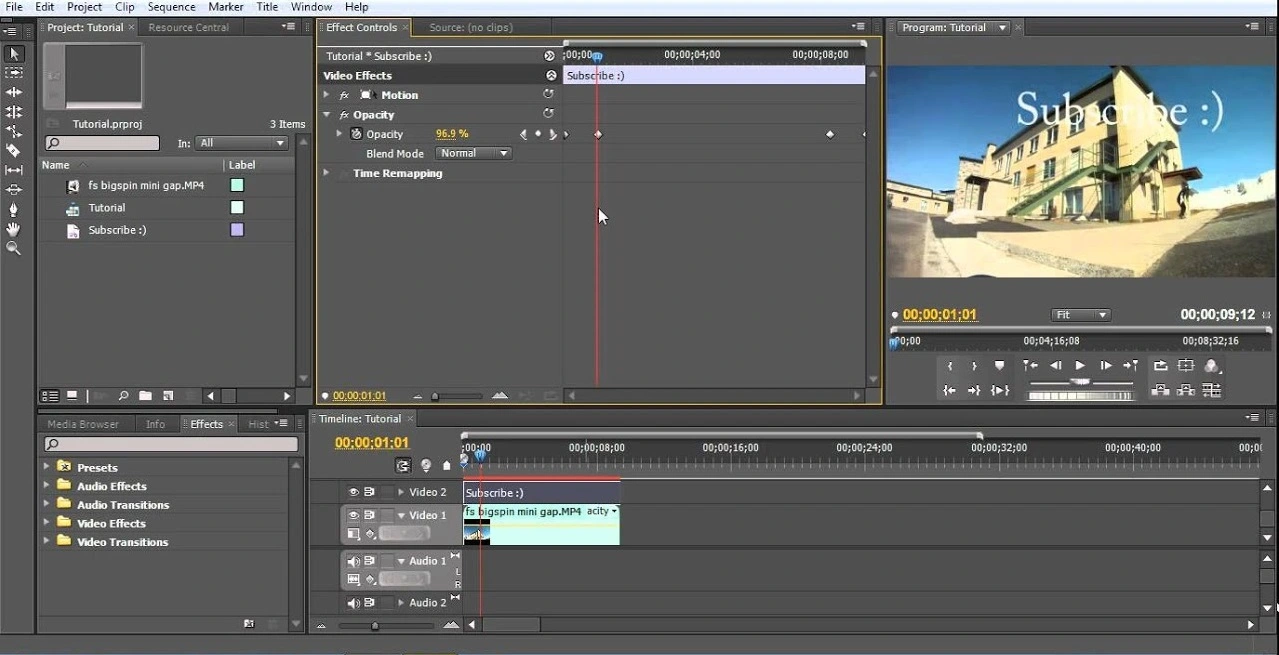The width and height of the screenshot is (1279, 655).
Task: Switch to Resource Central tab
Action: [x=188, y=27]
